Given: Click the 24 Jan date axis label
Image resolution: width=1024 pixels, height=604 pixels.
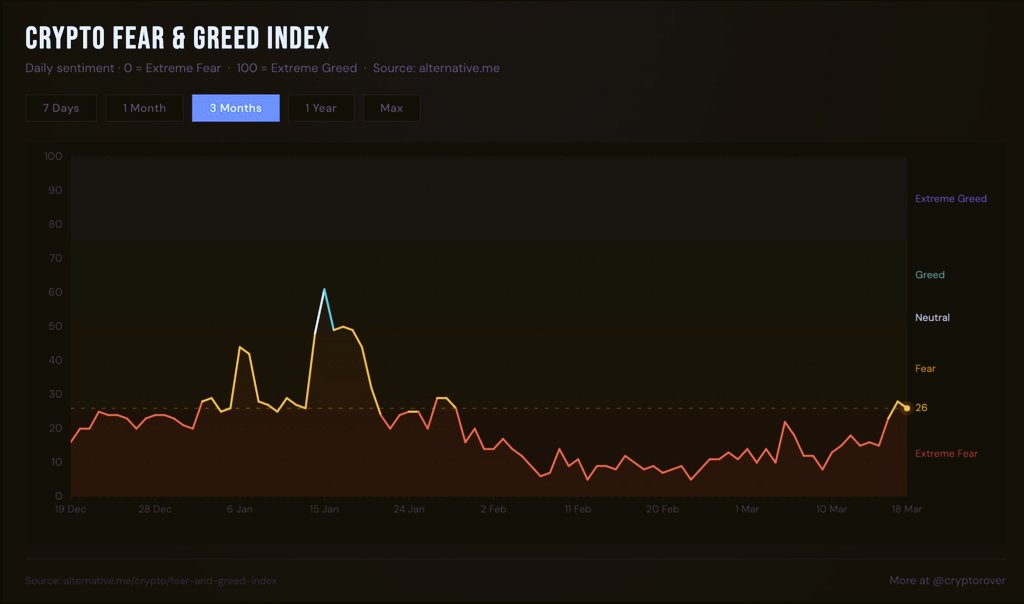Looking at the screenshot, I should [x=409, y=509].
